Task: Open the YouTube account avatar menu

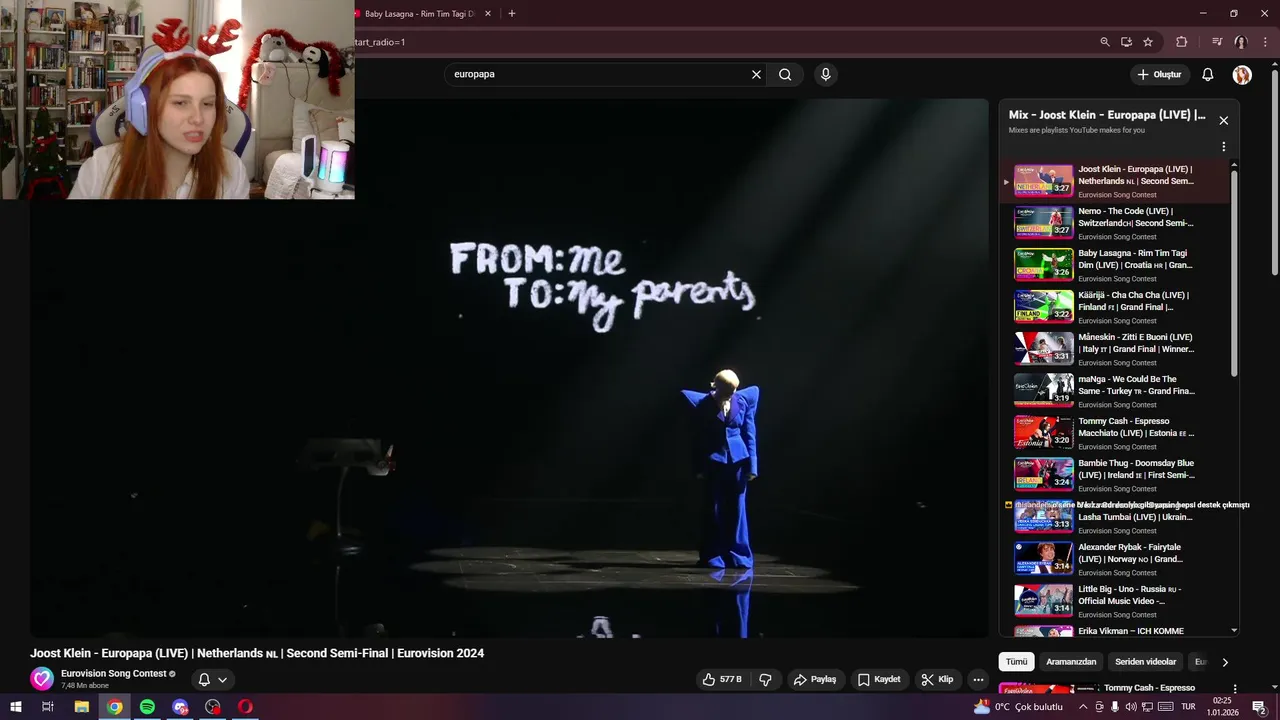Action: 1242,75
